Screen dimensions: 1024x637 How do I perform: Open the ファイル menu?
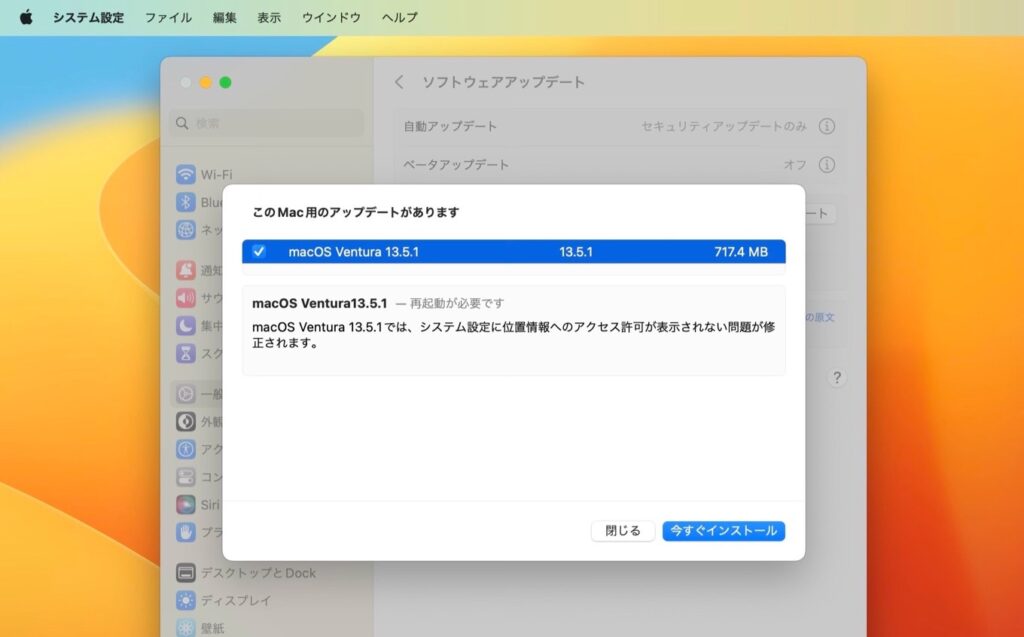[x=168, y=17]
